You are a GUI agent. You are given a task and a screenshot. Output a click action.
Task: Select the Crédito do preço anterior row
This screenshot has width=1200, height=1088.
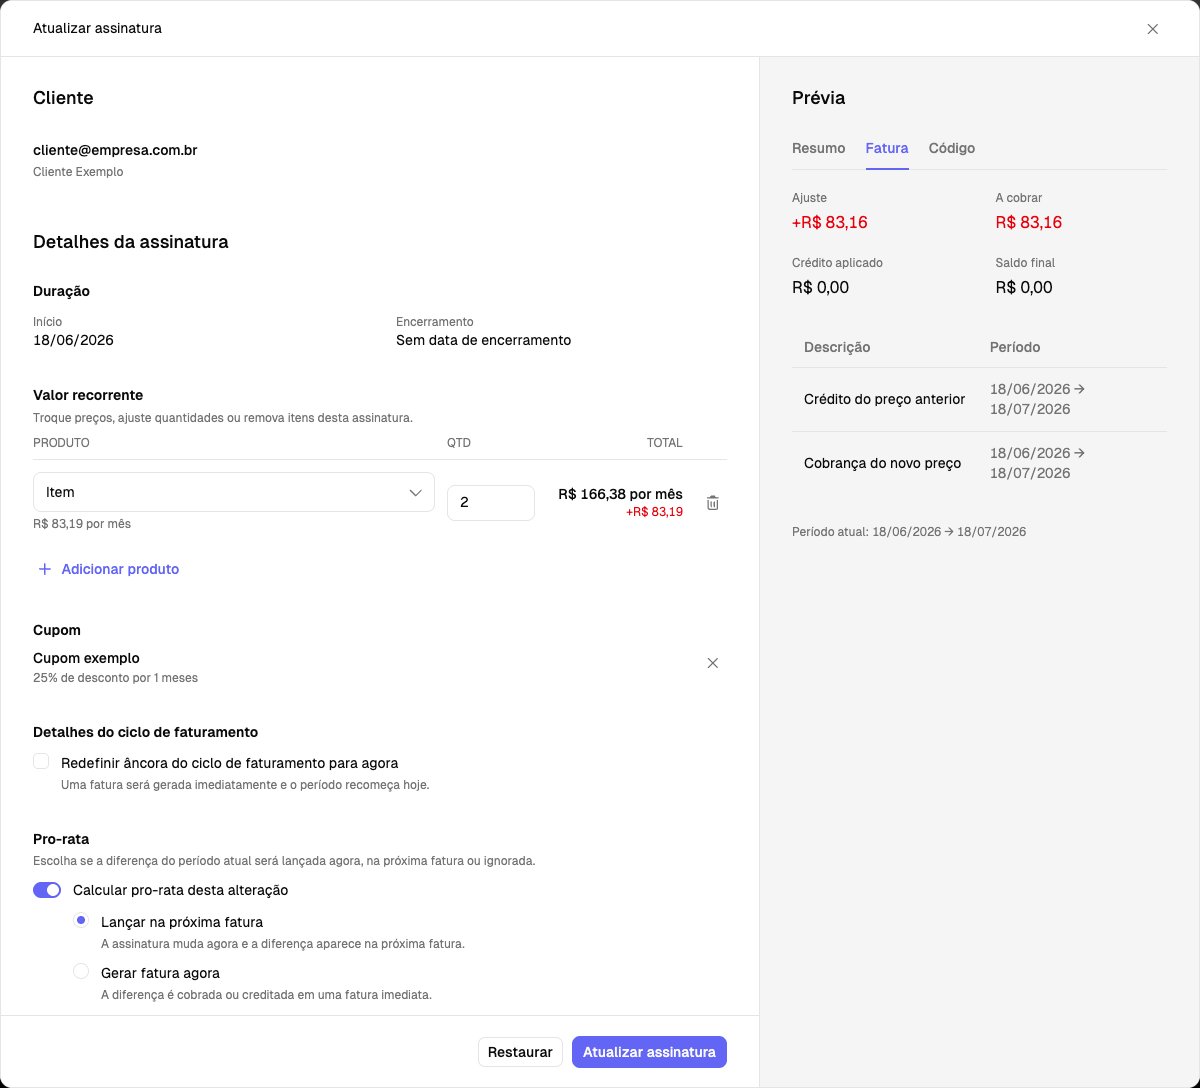tap(979, 399)
